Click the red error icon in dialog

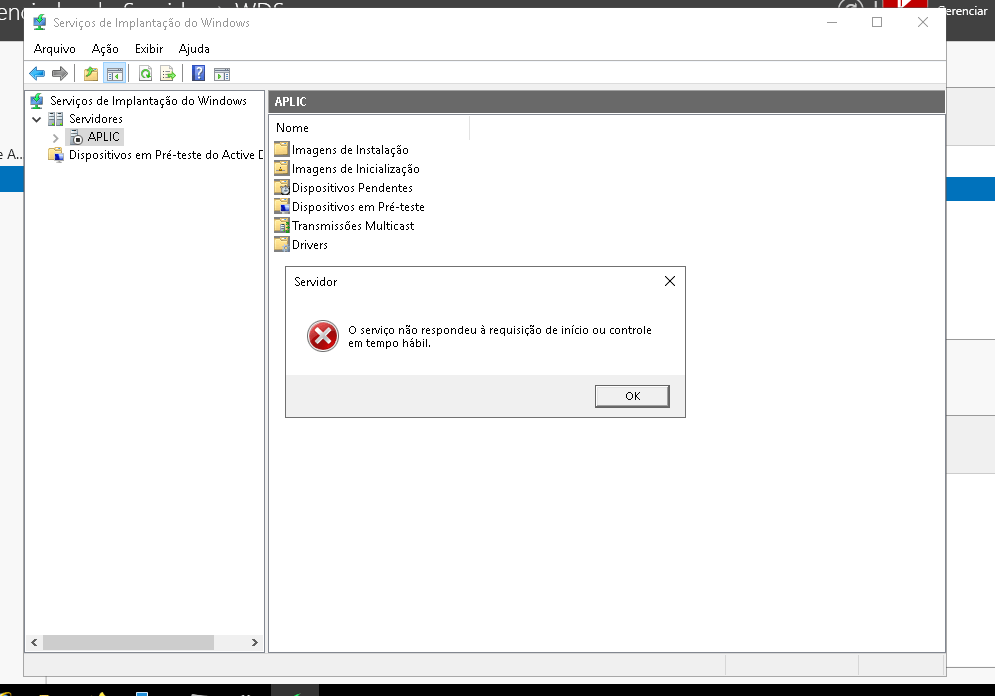tap(323, 336)
